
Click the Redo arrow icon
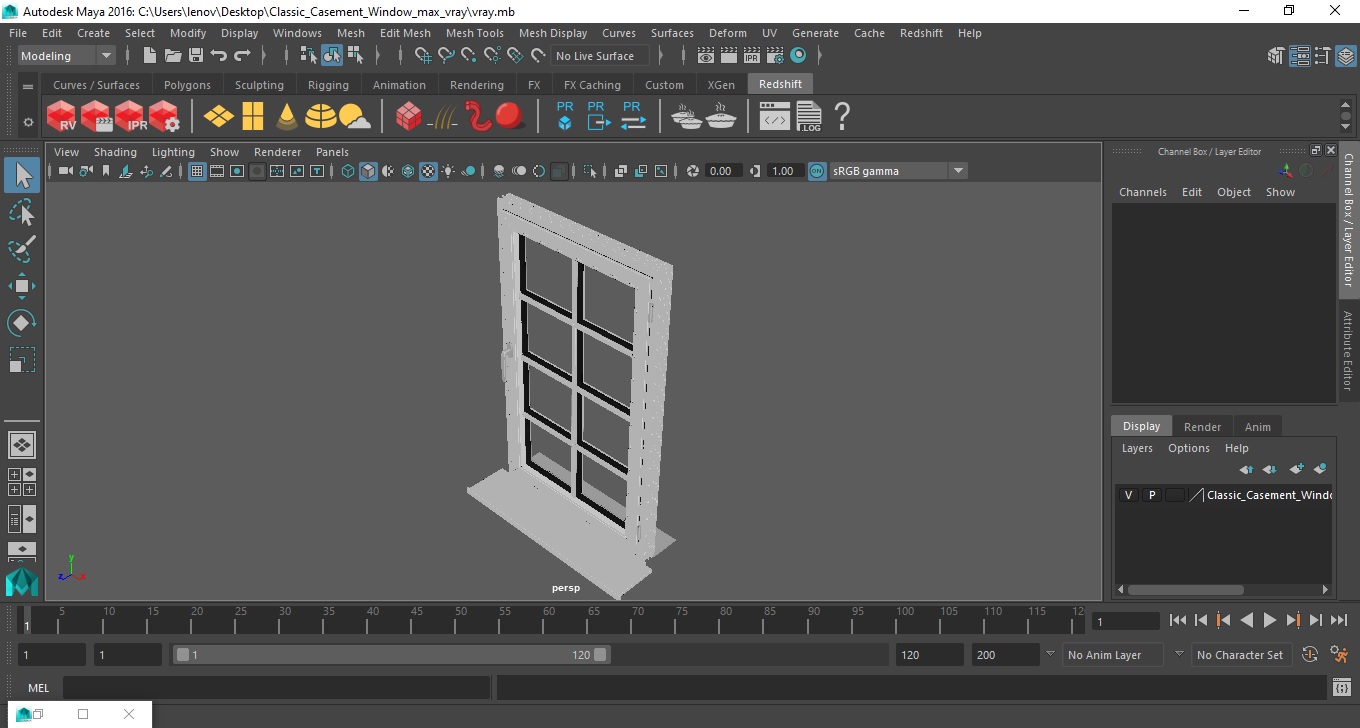tap(242, 56)
